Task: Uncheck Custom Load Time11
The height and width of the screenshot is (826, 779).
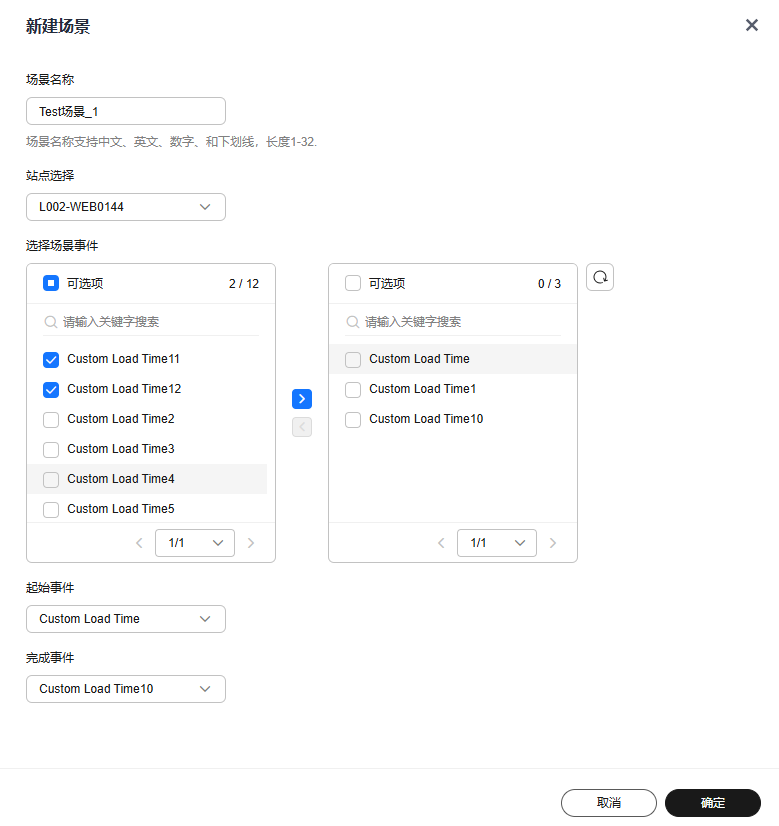Action: [x=51, y=360]
